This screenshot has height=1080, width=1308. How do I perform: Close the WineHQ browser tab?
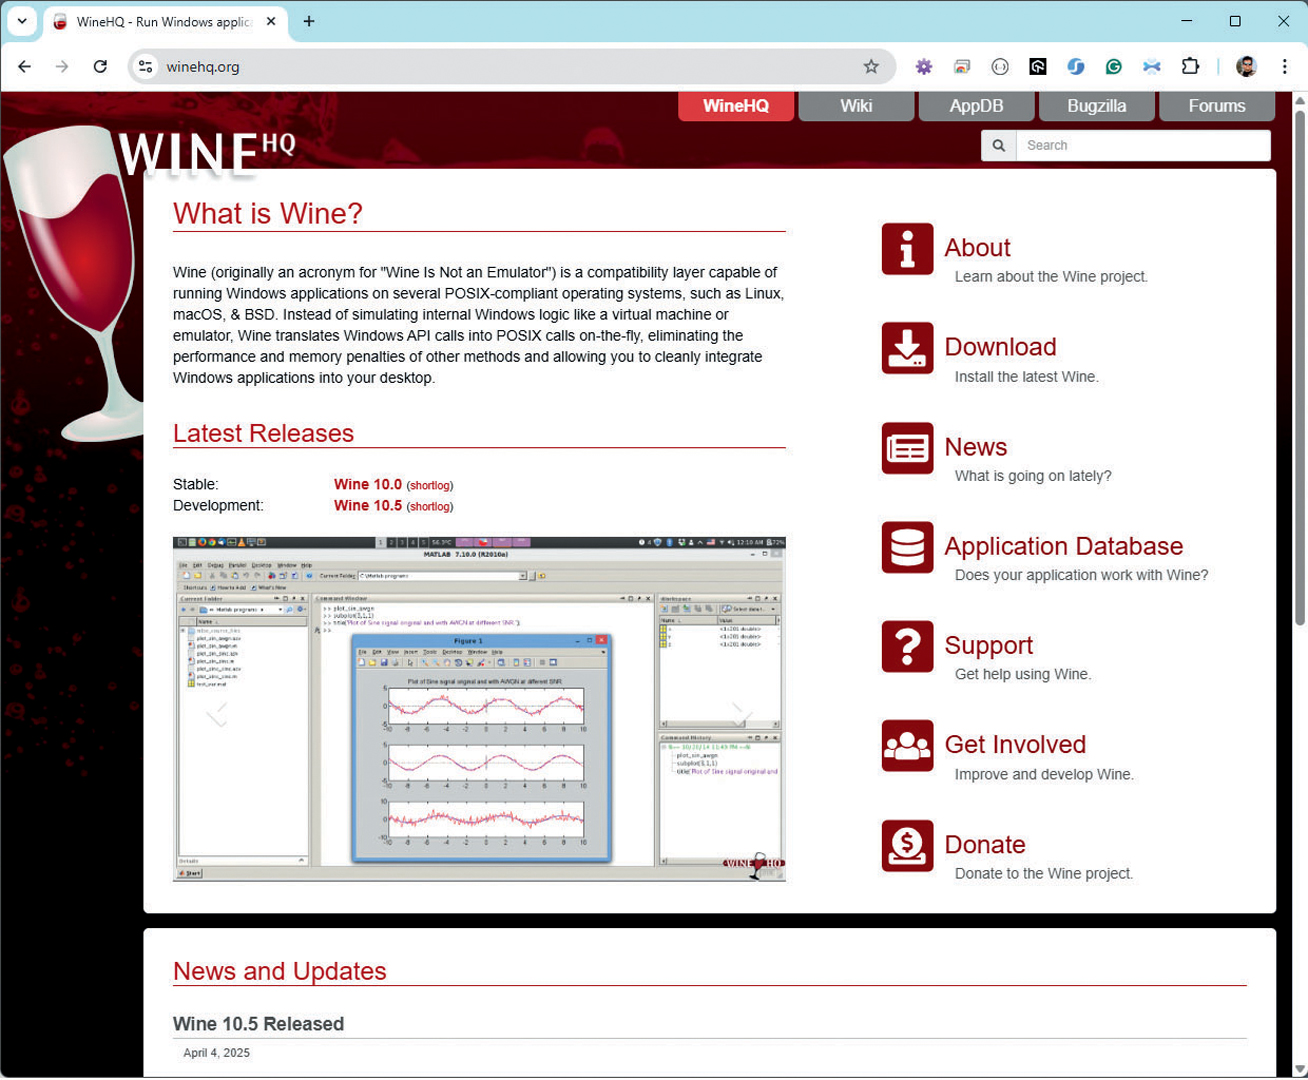pyautogui.click(x=271, y=21)
